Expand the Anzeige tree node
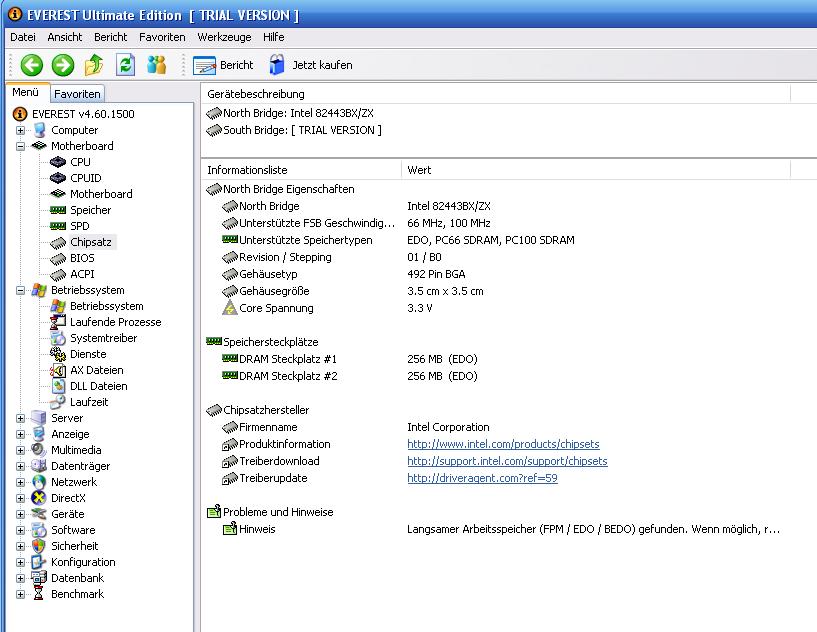The width and height of the screenshot is (817, 632). click(x=20, y=435)
